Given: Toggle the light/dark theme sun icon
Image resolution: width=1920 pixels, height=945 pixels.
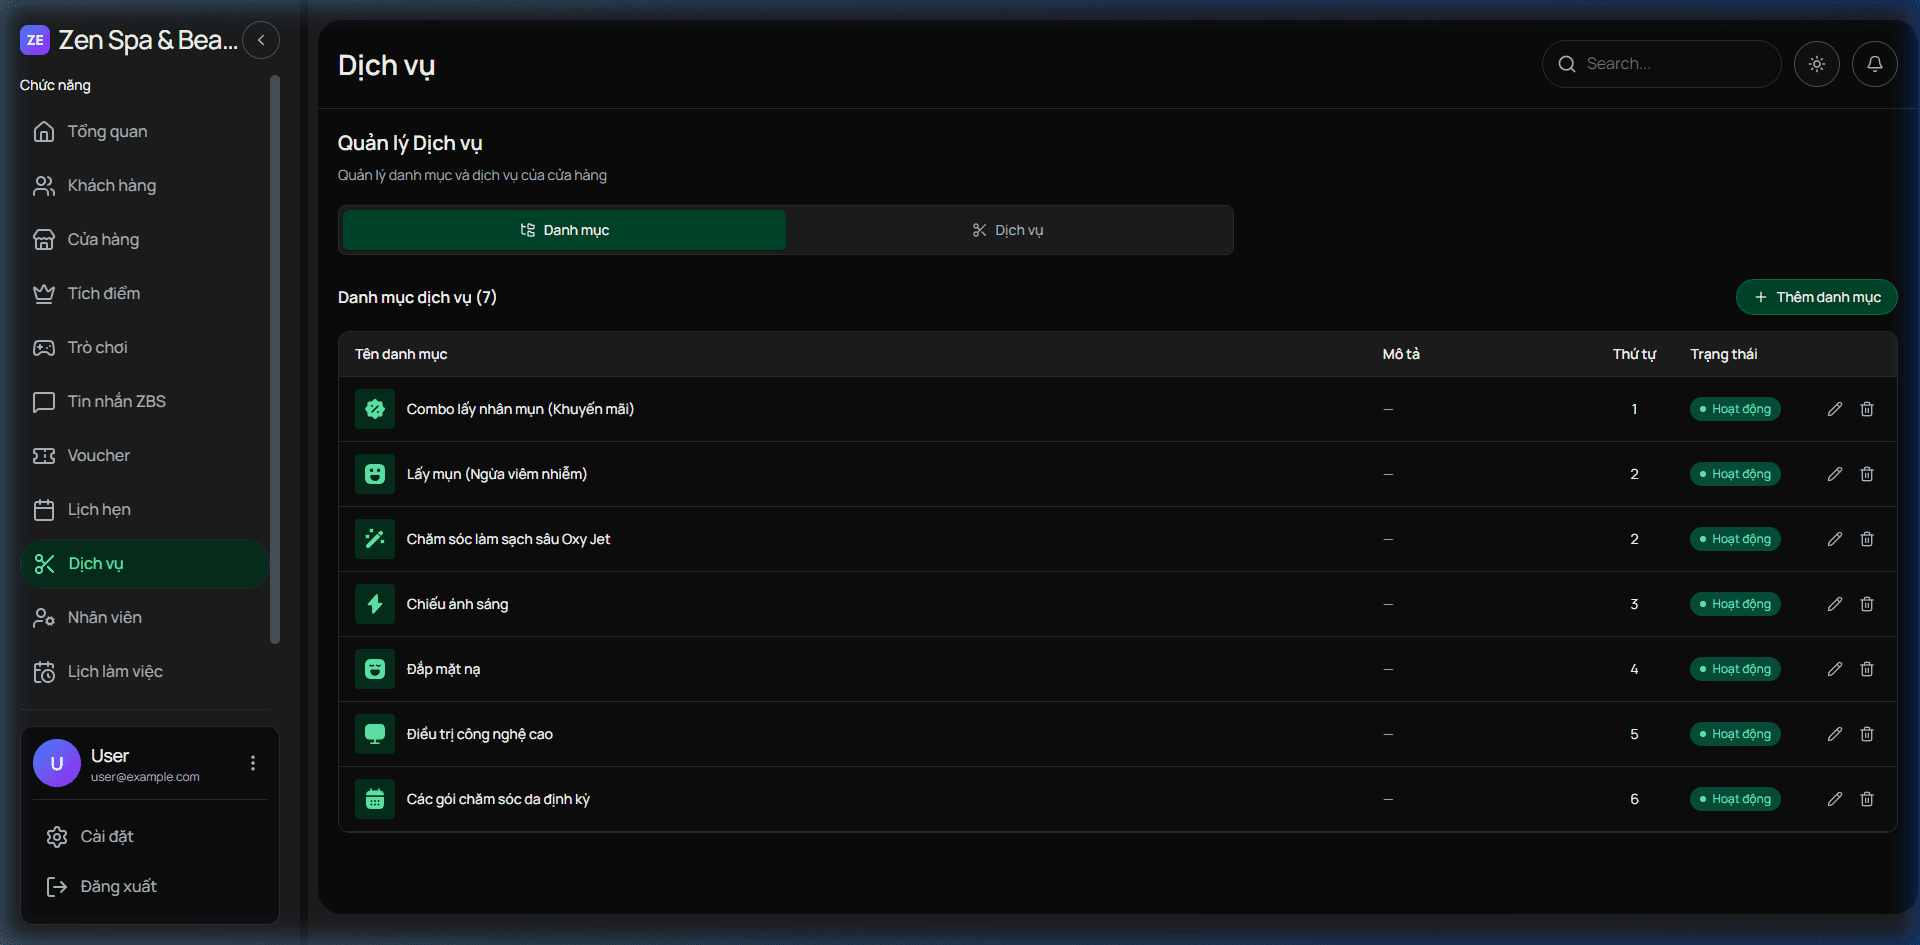Looking at the screenshot, I should tap(1816, 64).
